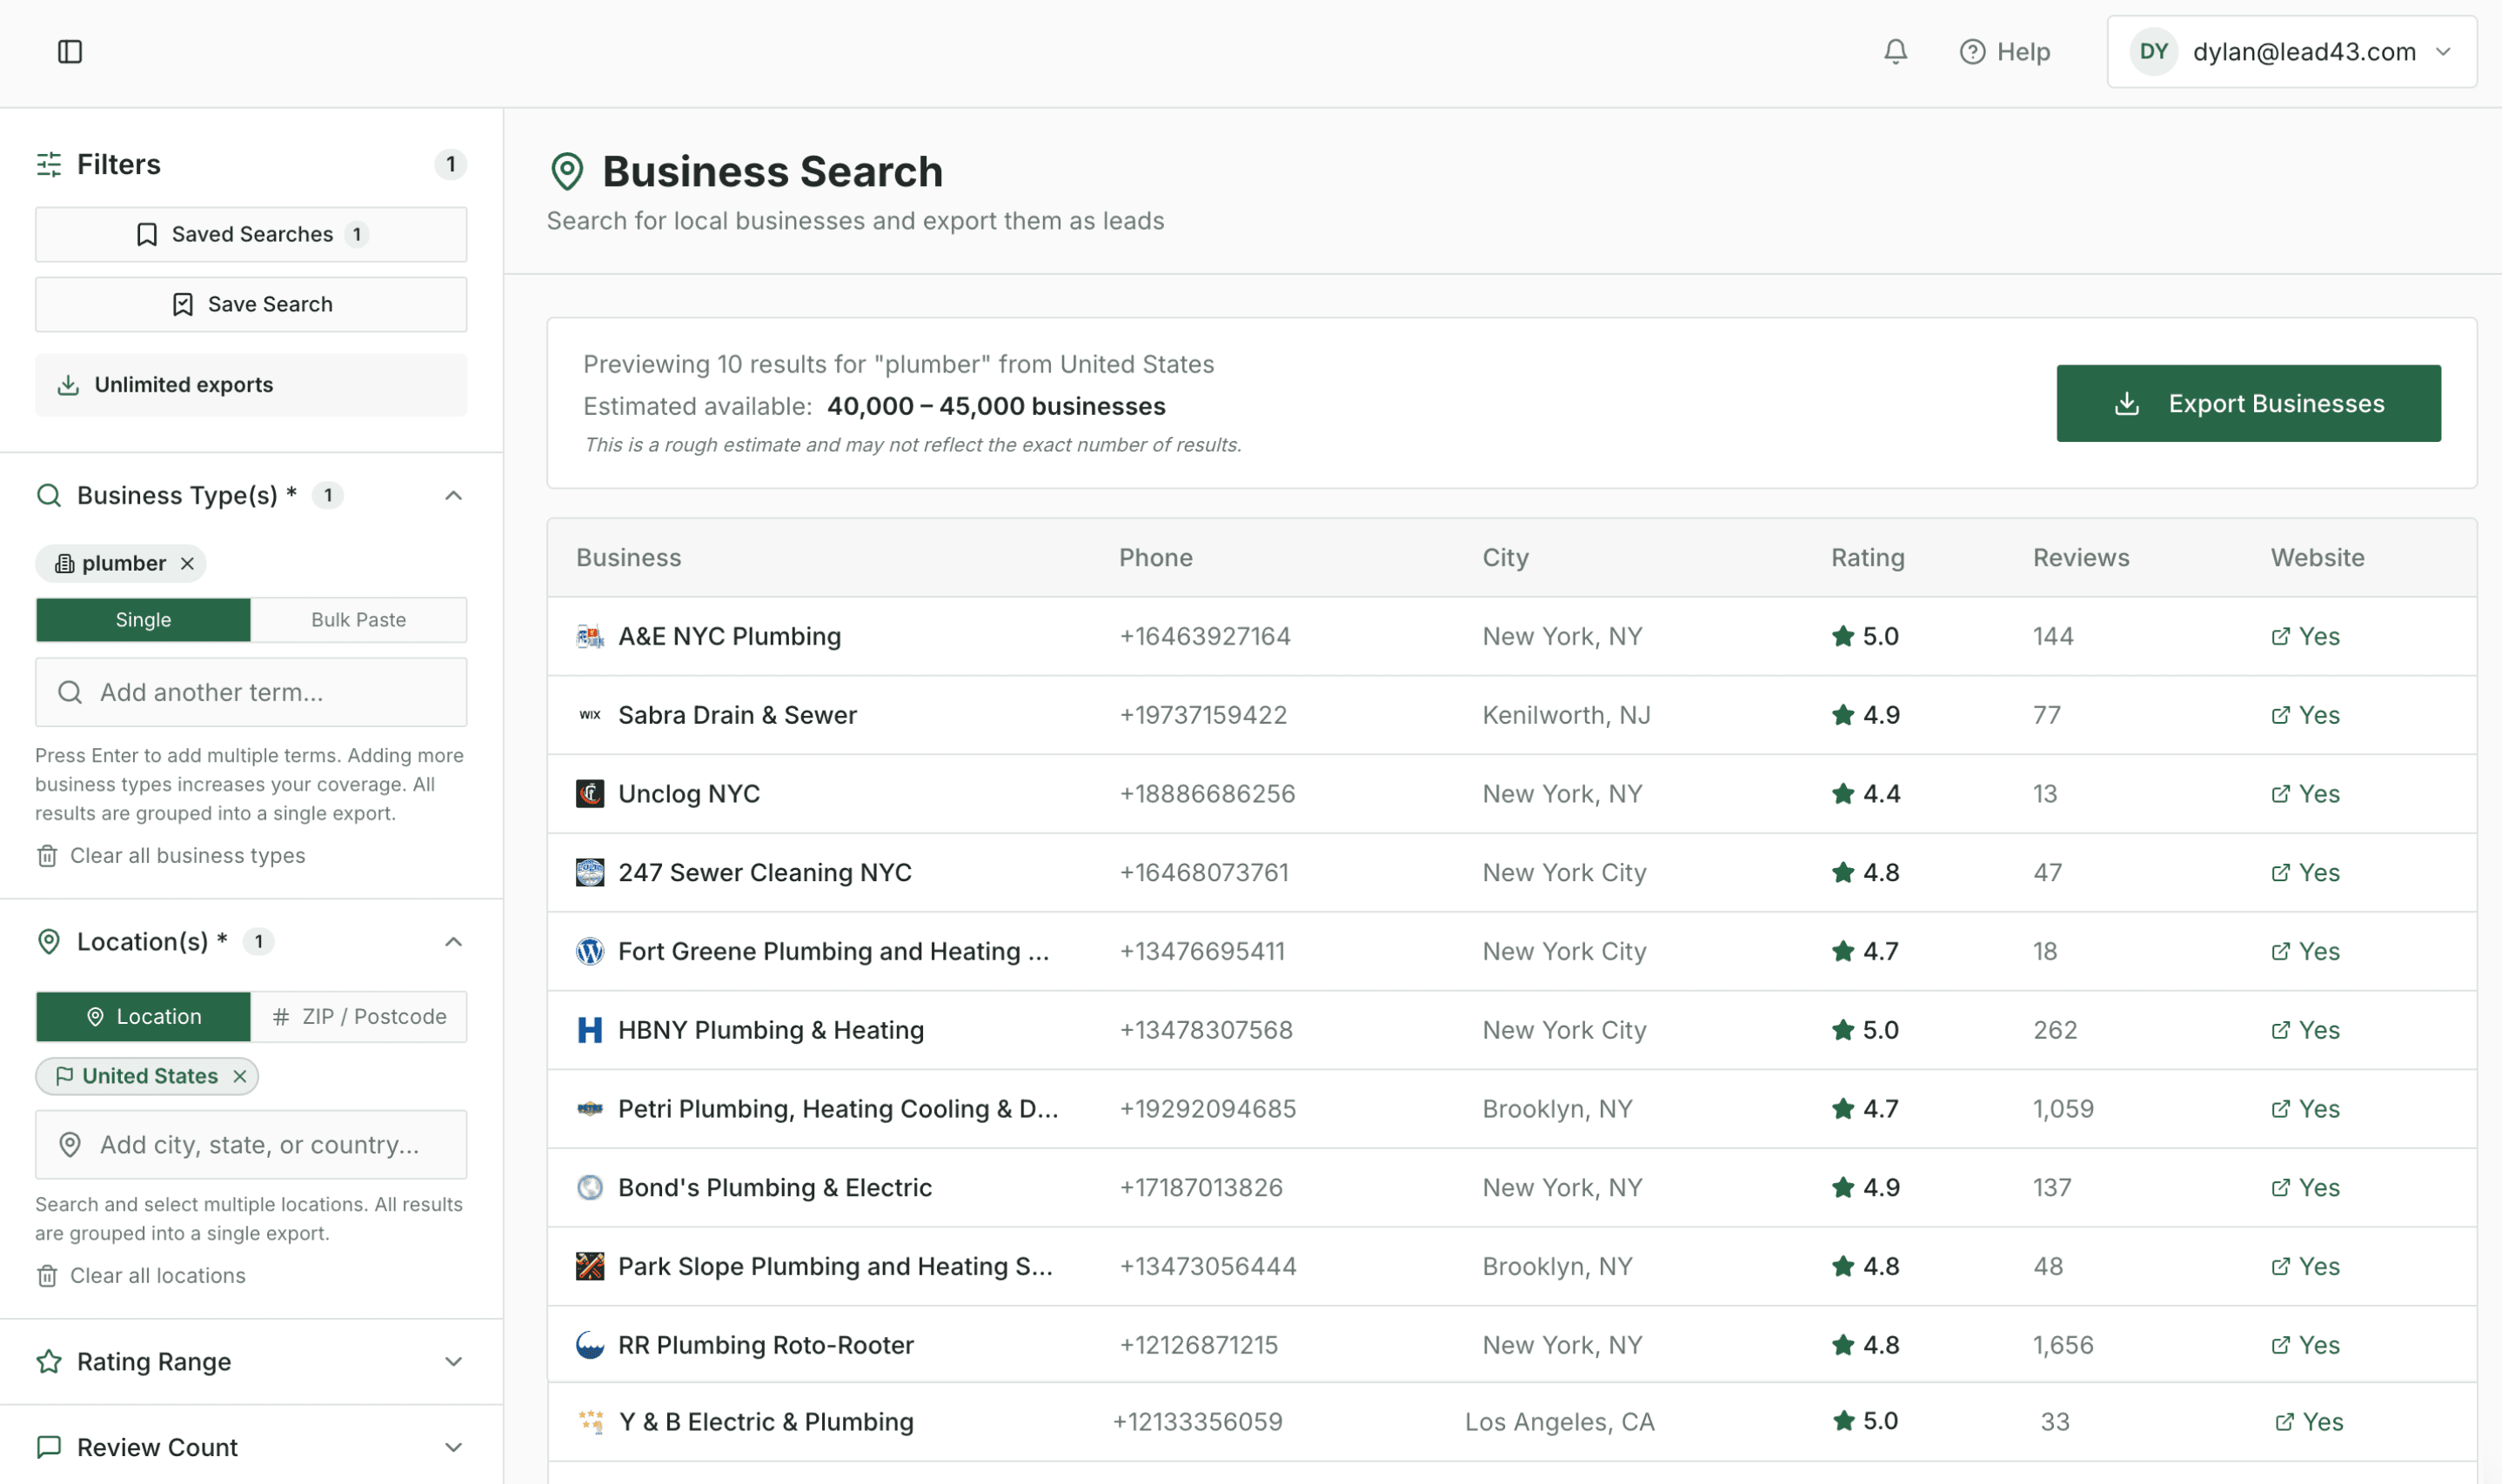Viewport: 2502px width, 1484px height.
Task: Switch to ZIP / Postcode entry
Action: 359,1016
